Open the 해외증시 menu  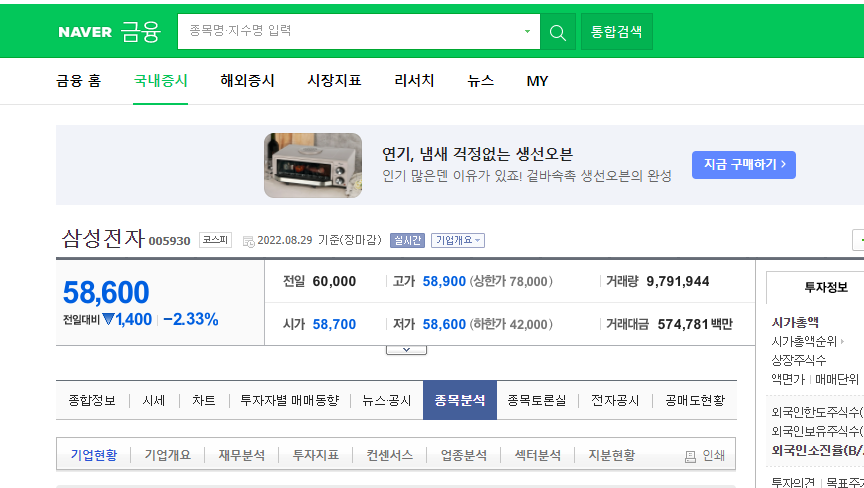click(247, 81)
